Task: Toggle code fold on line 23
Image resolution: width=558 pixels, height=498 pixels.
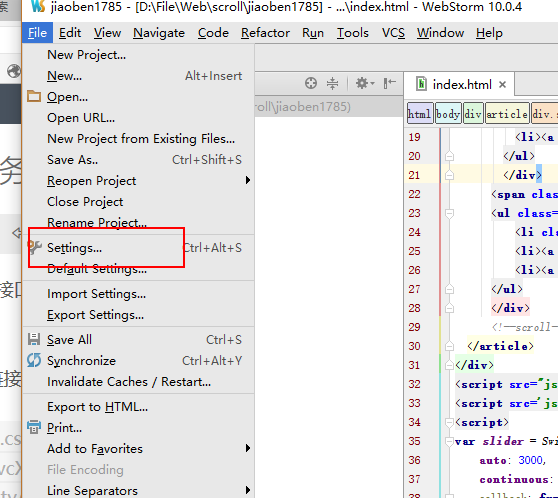Action: point(449,213)
